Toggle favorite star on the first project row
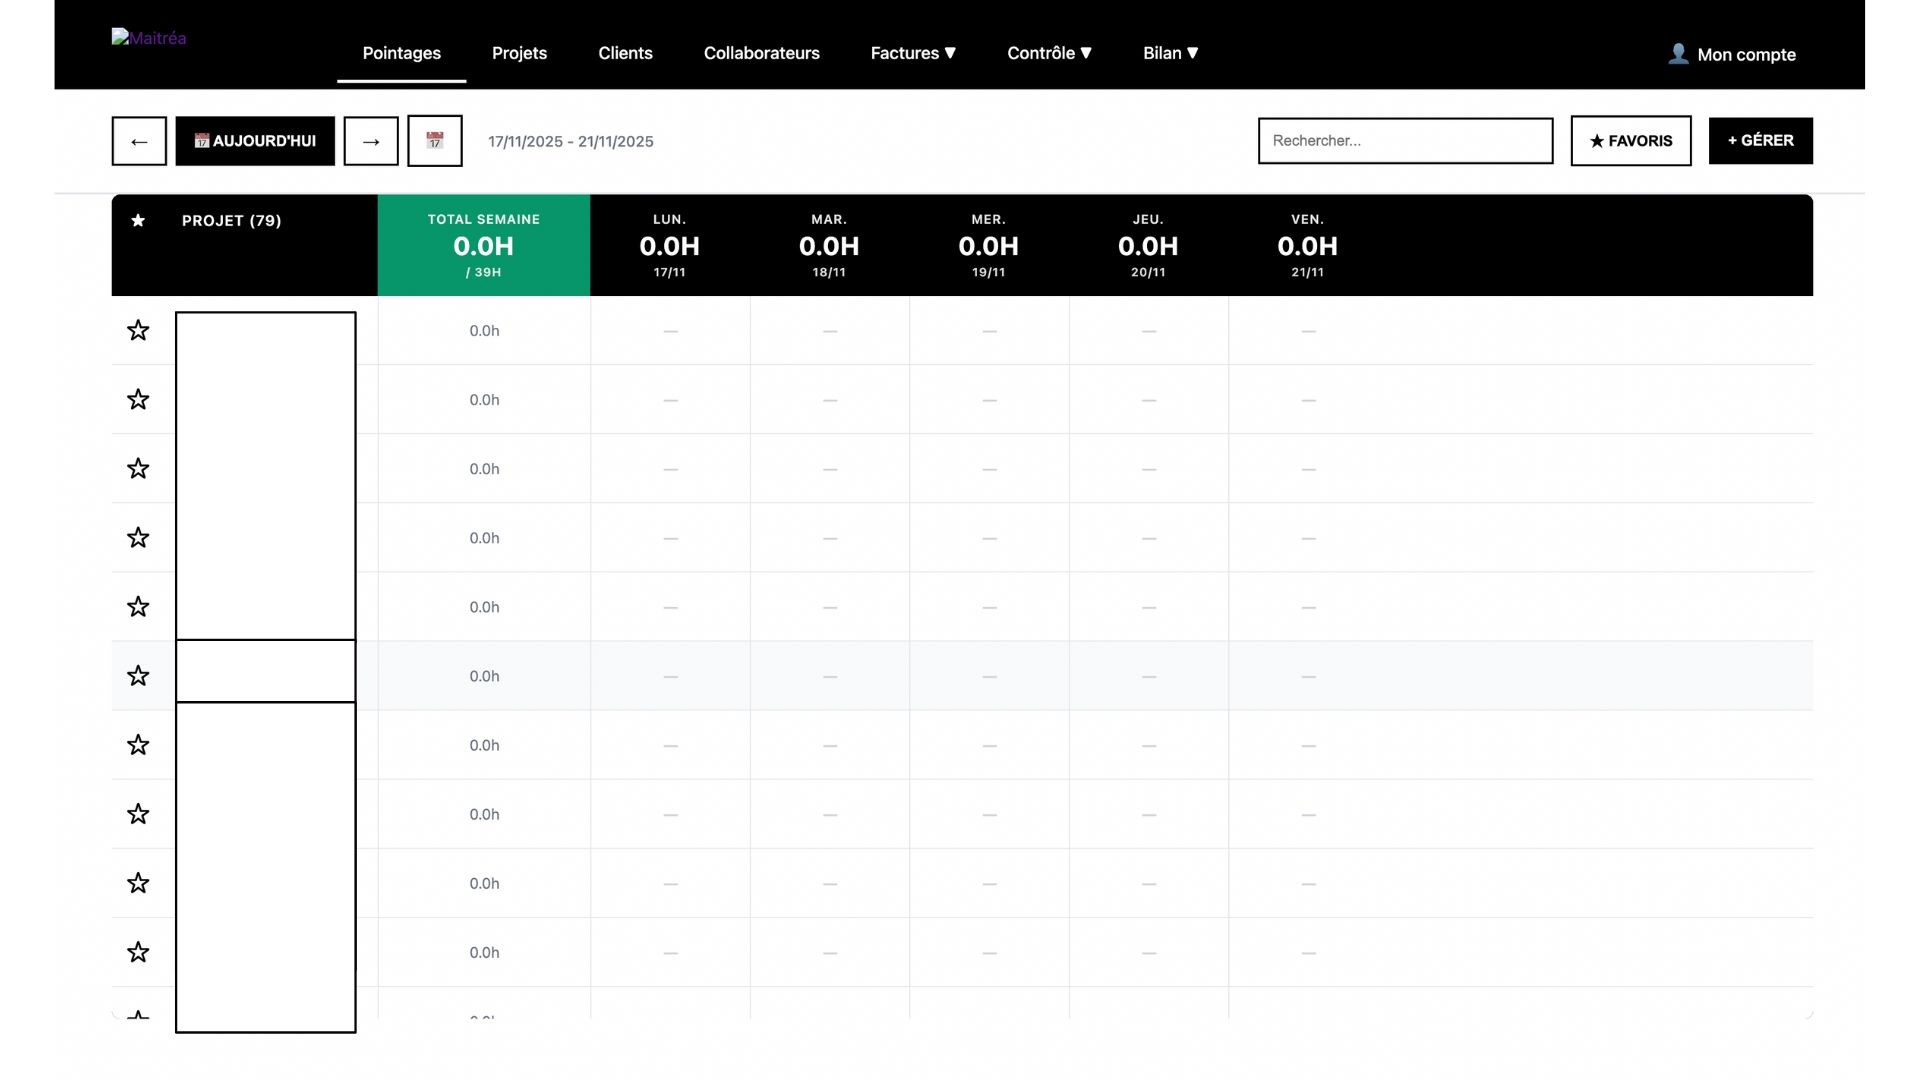This screenshot has width=1920, height=1080. (138, 331)
